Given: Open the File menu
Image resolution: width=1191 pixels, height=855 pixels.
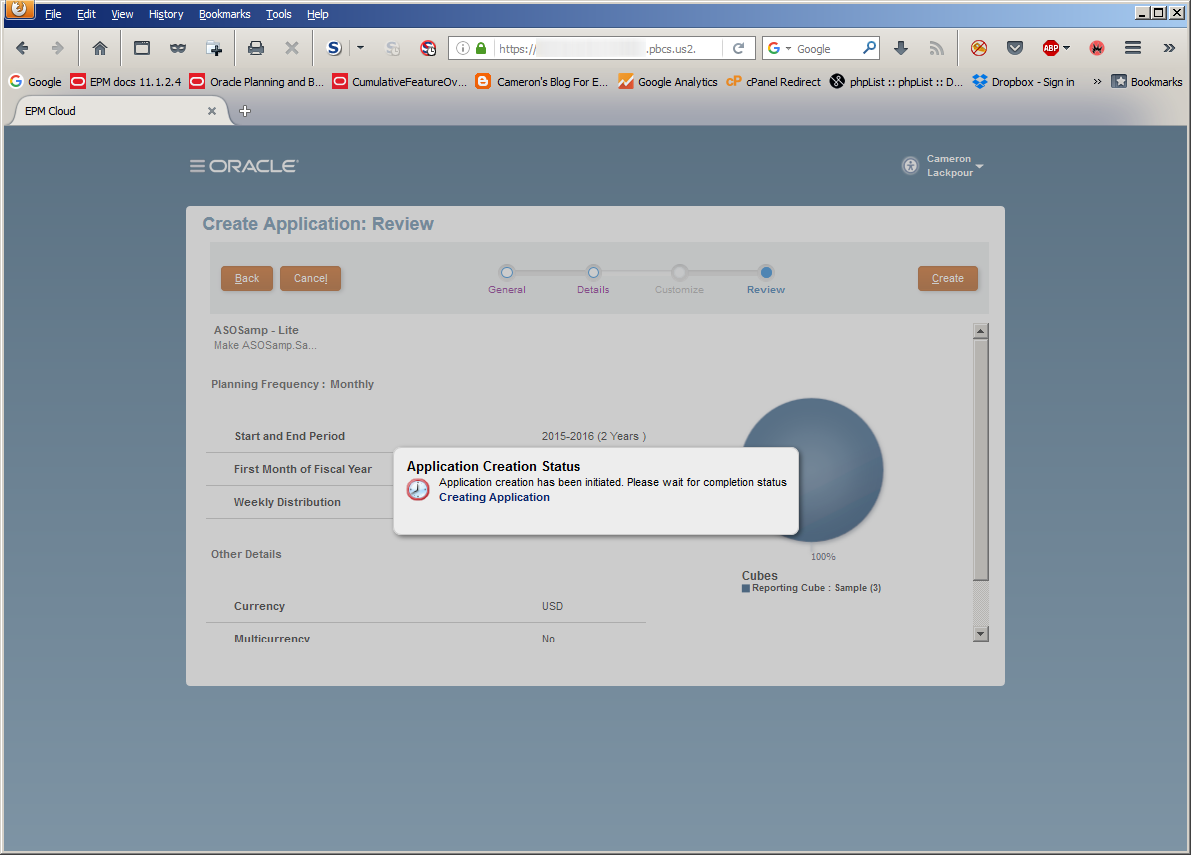Looking at the screenshot, I should click(x=53, y=14).
